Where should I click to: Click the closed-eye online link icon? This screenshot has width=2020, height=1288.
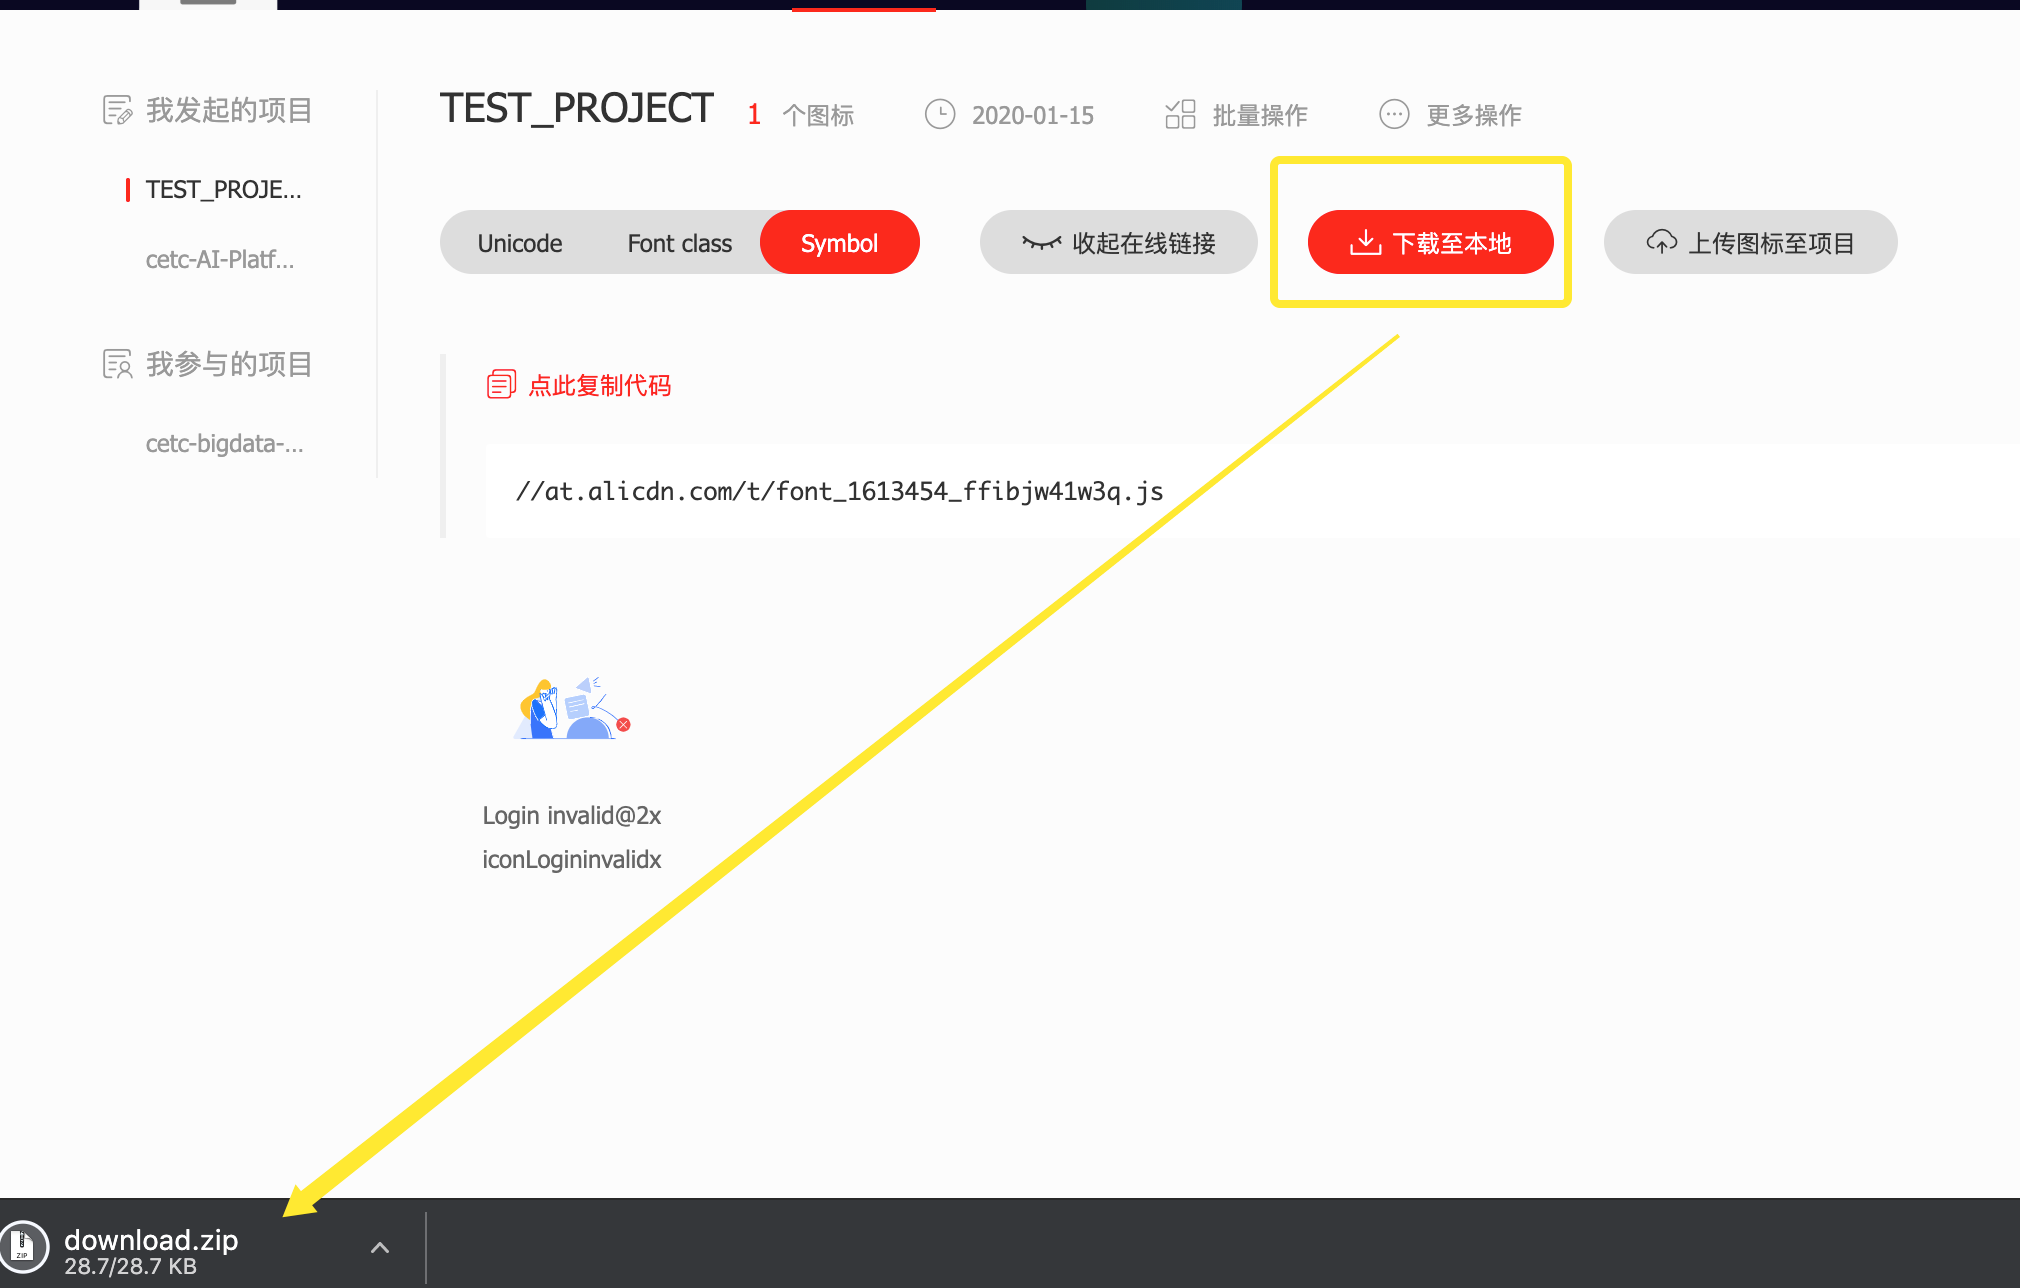[x=1041, y=243]
